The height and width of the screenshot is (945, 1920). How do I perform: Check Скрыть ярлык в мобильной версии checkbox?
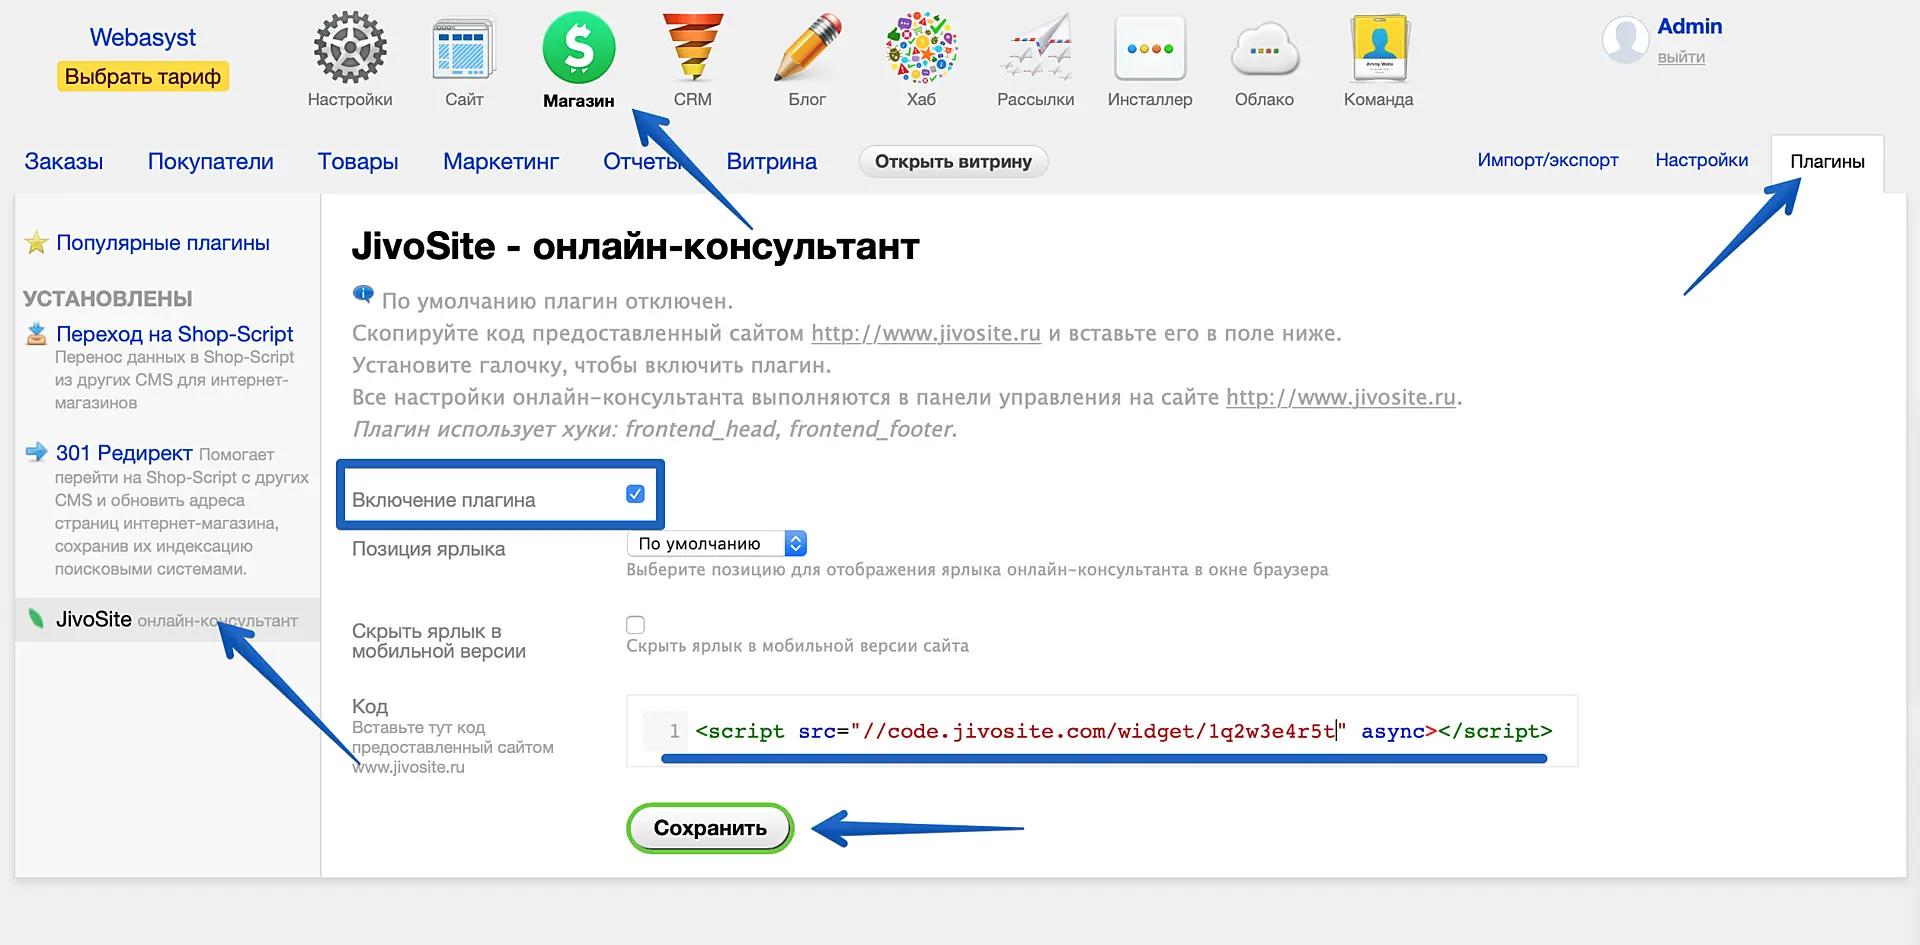click(x=635, y=625)
